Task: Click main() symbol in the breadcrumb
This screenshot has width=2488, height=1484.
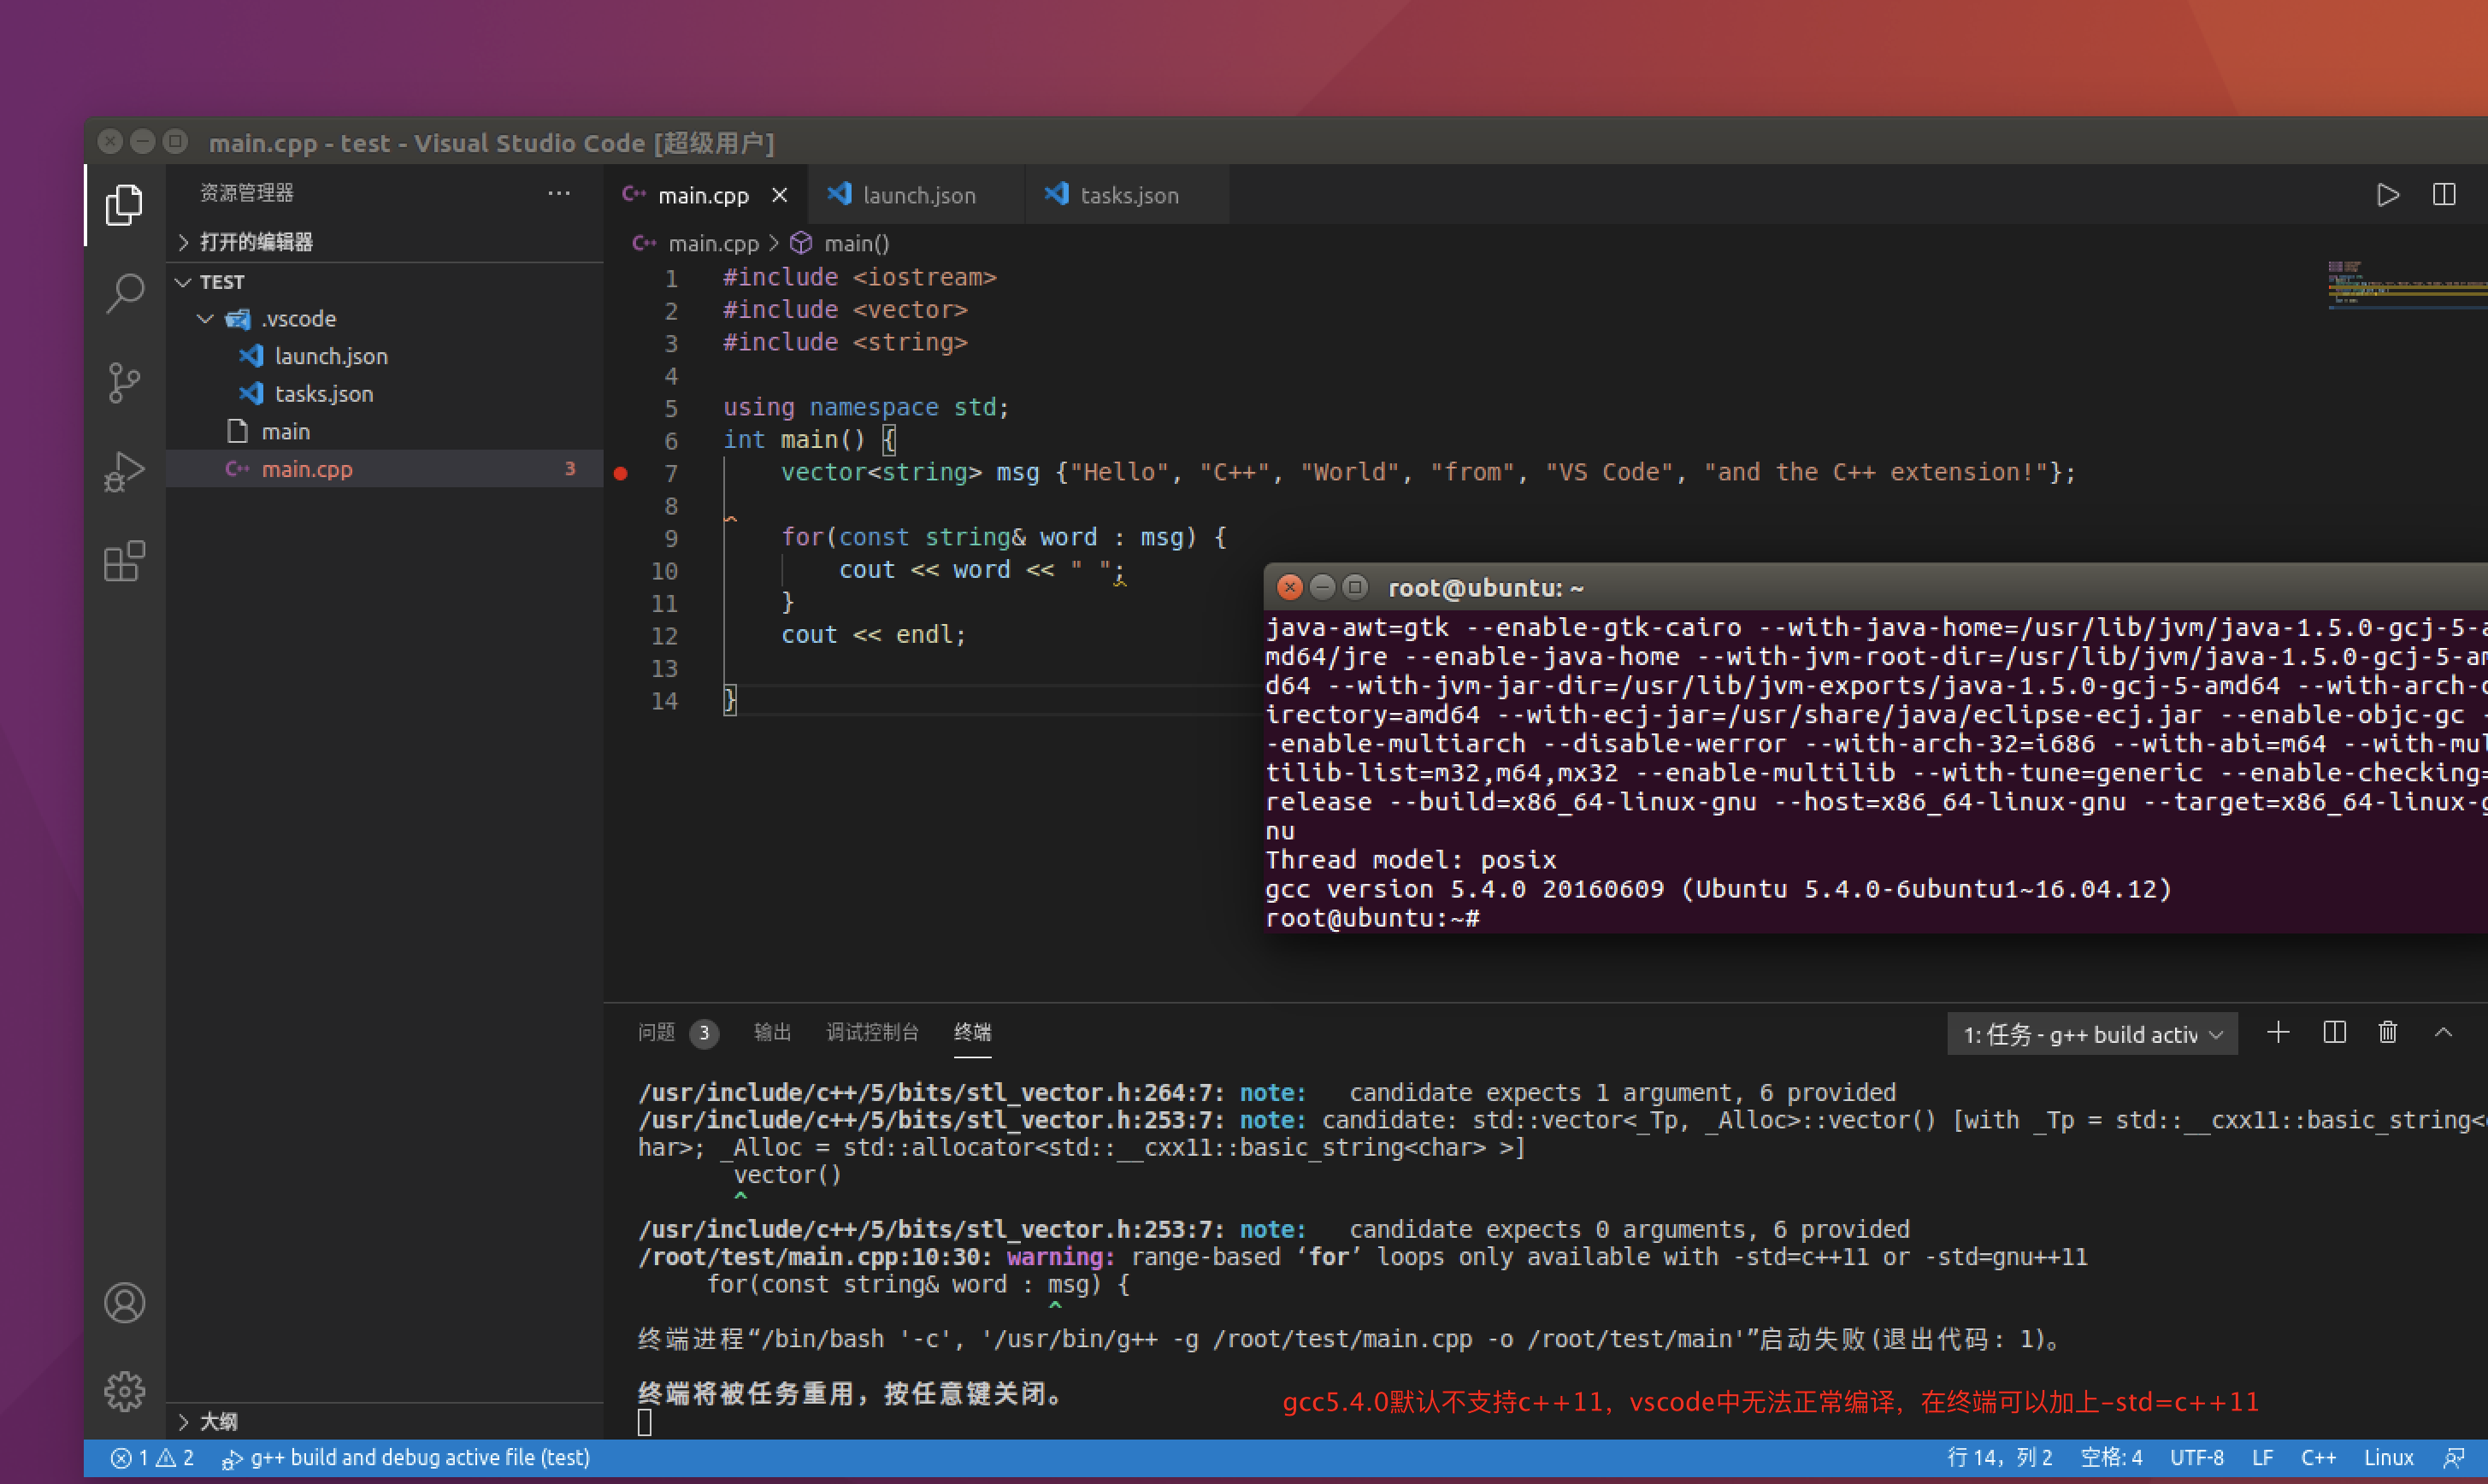Action: 840,243
